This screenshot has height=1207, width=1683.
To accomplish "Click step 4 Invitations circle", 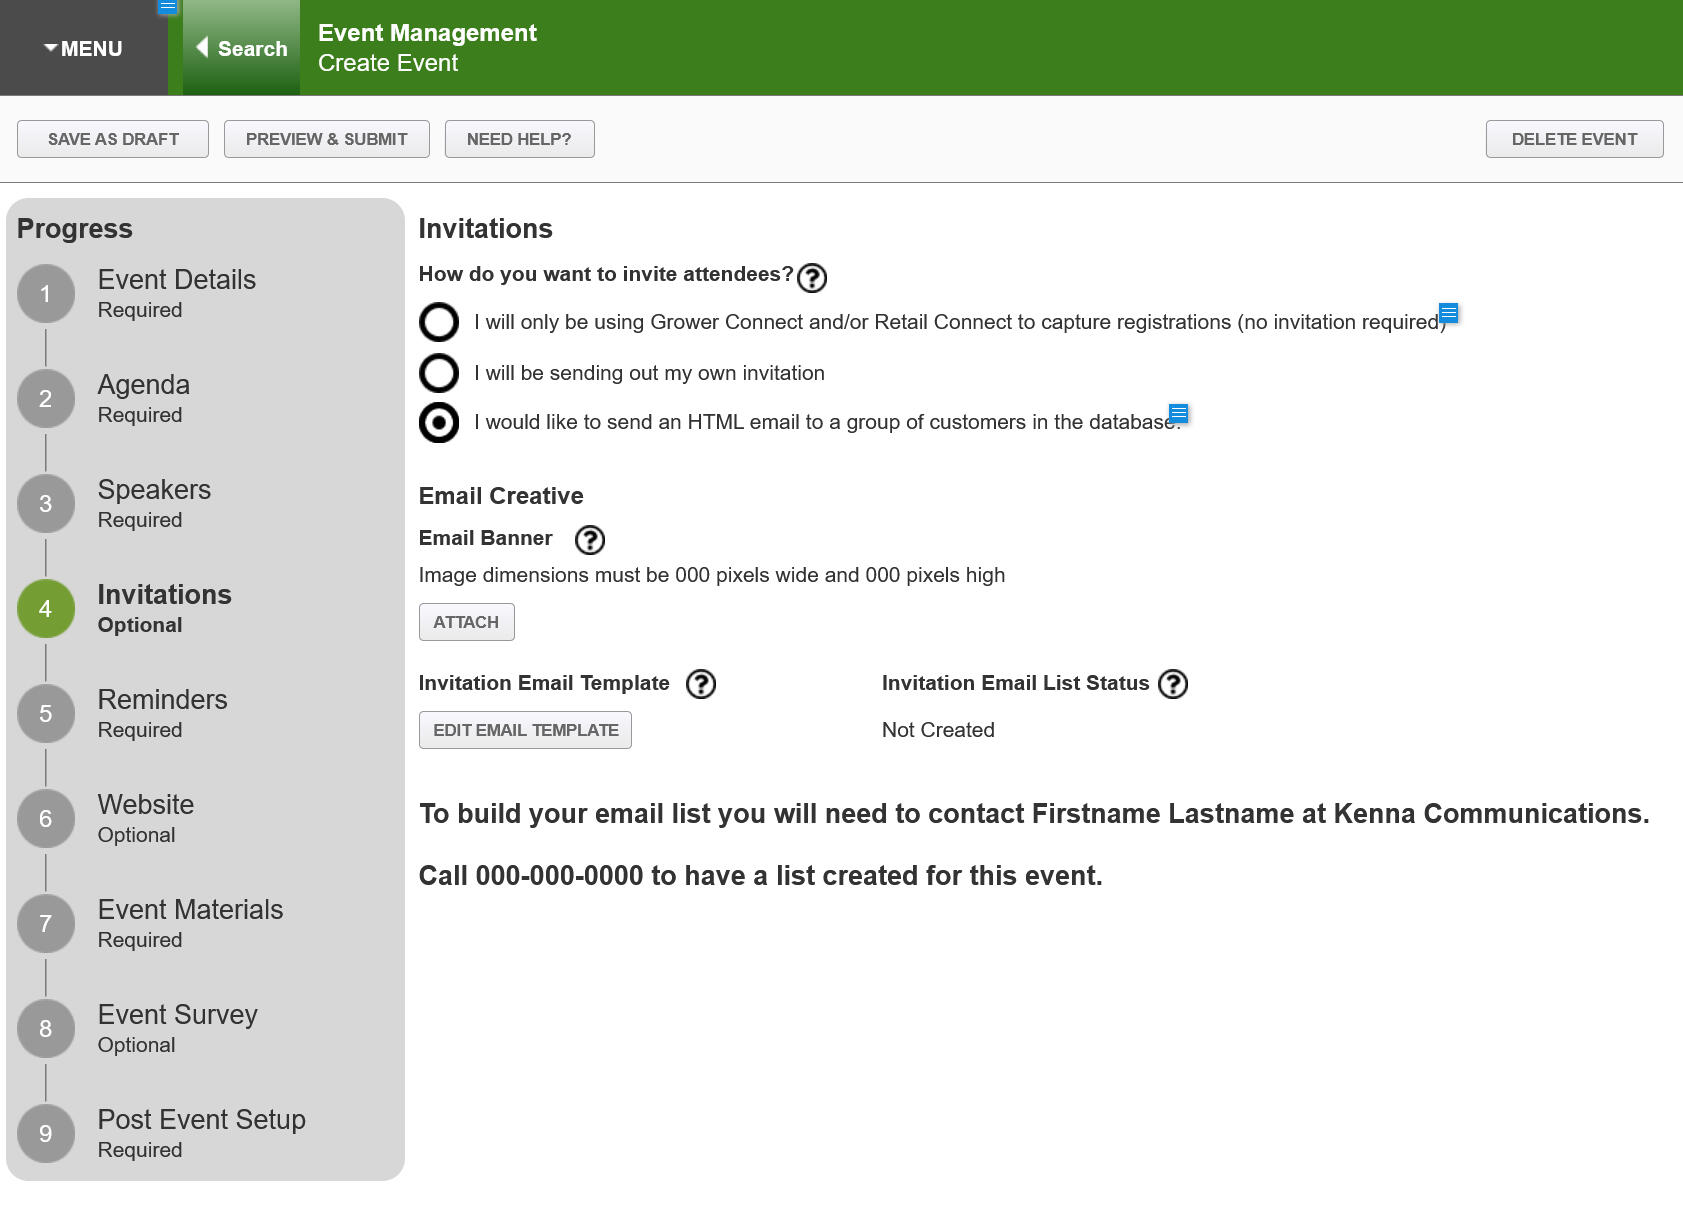I will click(46, 609).
